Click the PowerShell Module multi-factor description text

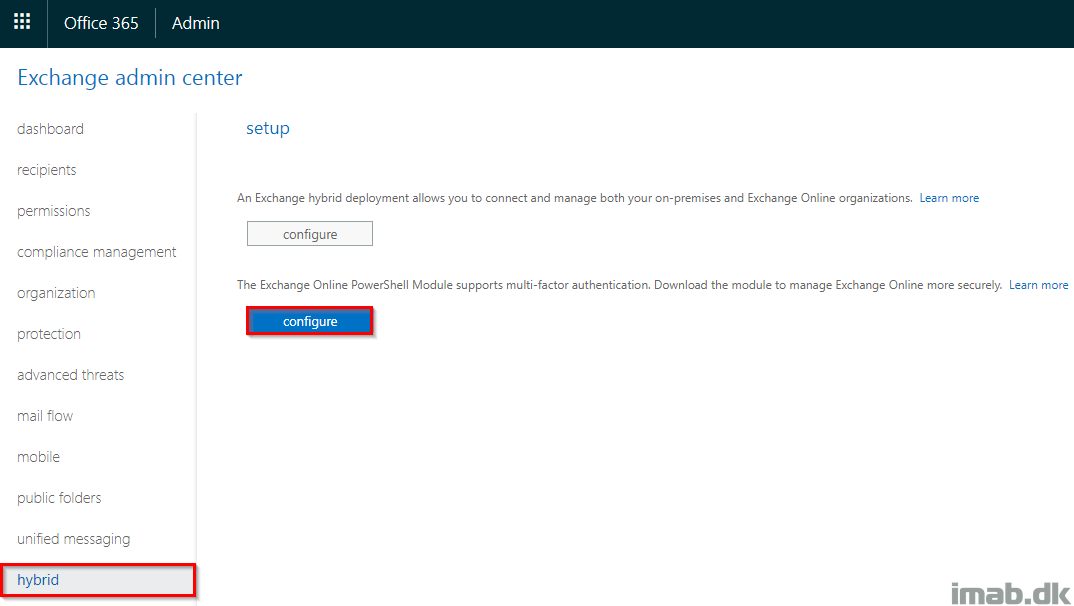coord(619,285)
